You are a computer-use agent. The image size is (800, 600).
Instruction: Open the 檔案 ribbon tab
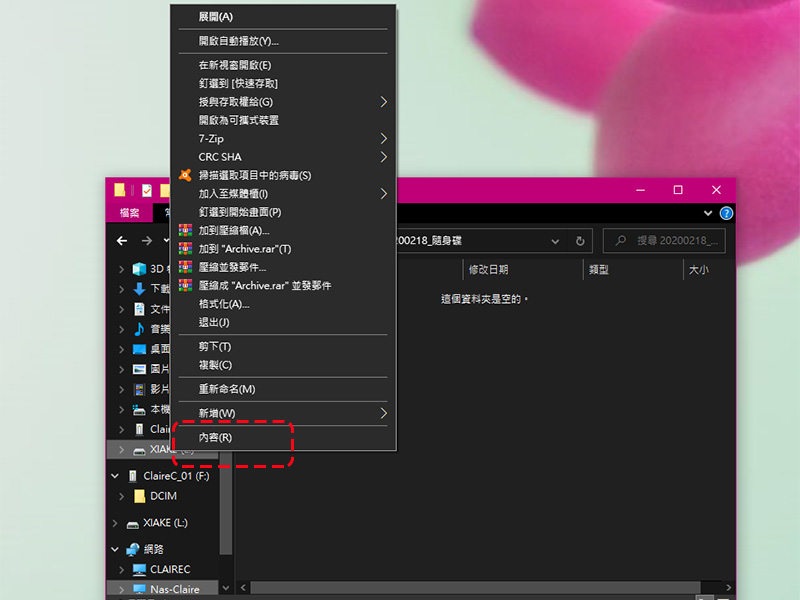129,213
